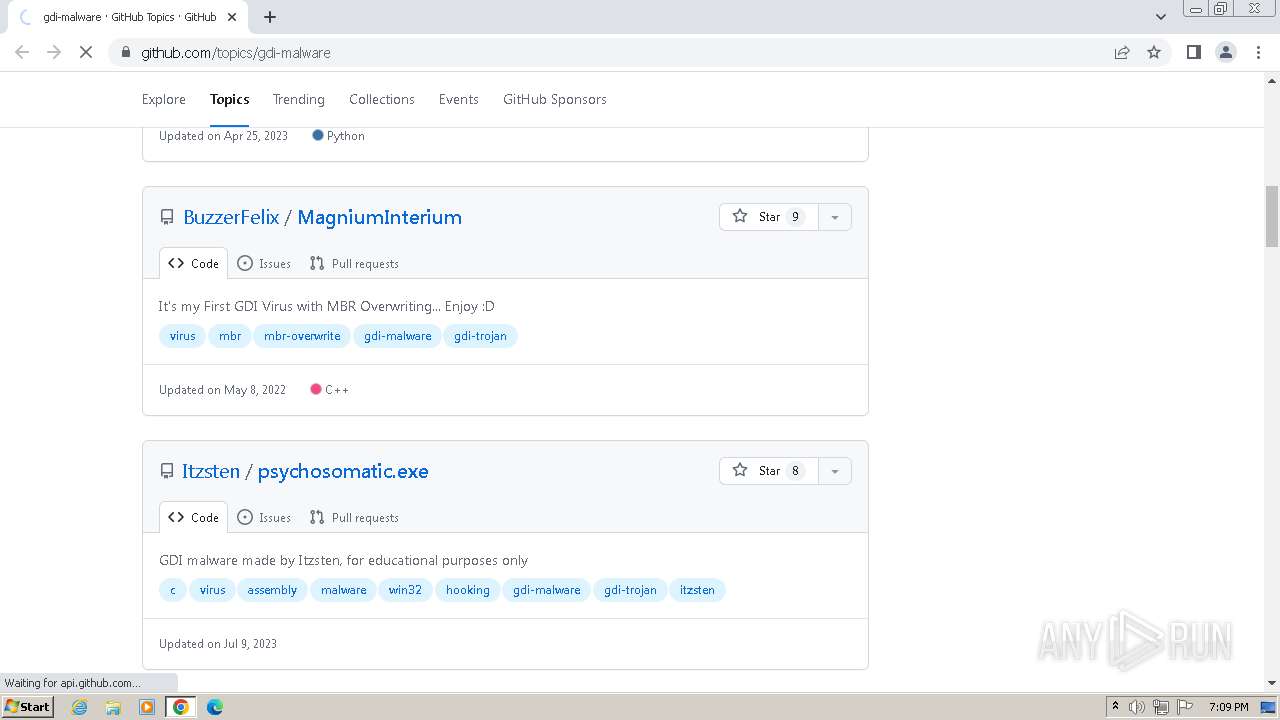Click the gdi-trojan tag under MagniumInterium

click(x=480, y=336)
